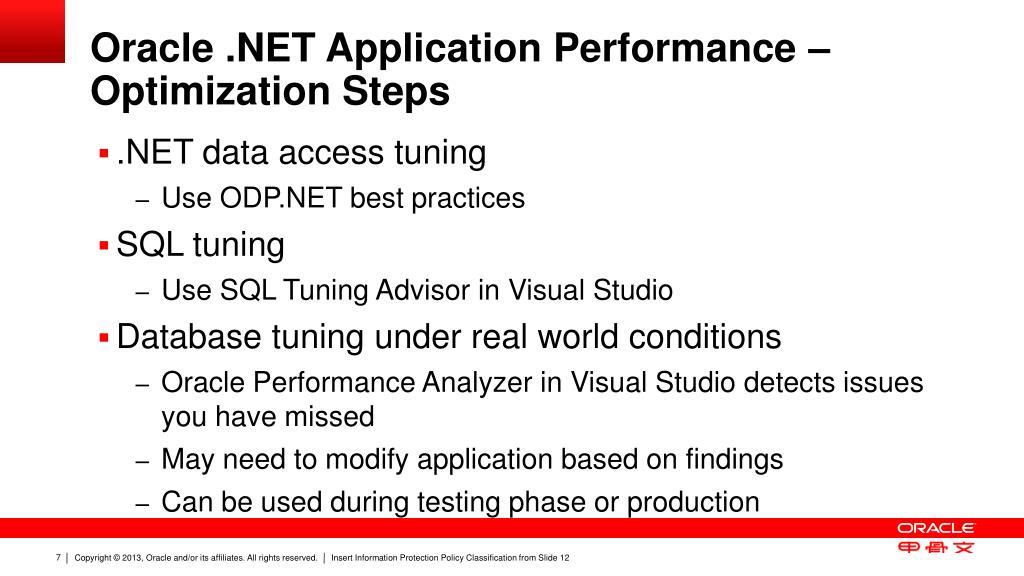Click the Chinese oracle-bone script logo
The height and width of the screenshot is (576, 1024).
(935, 547)
